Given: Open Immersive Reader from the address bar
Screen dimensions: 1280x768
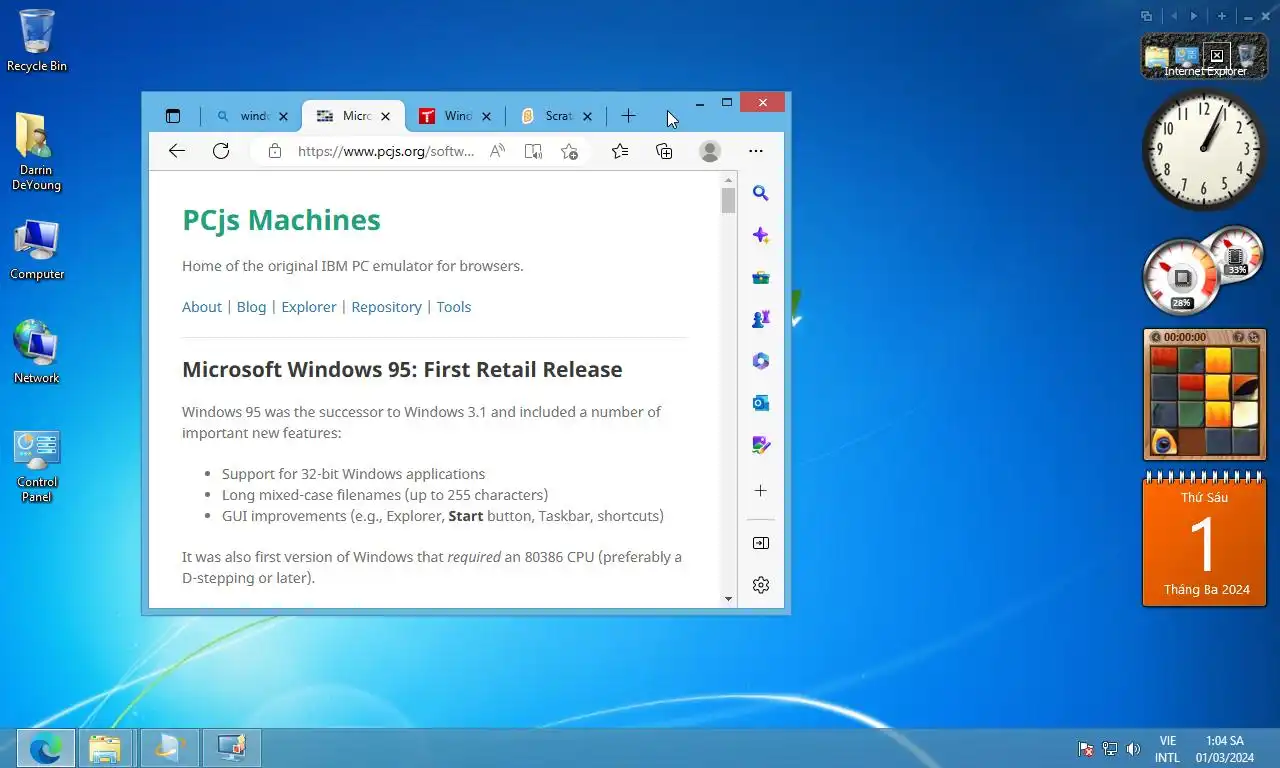Looking at the screenshot, I should pos(534,151).
